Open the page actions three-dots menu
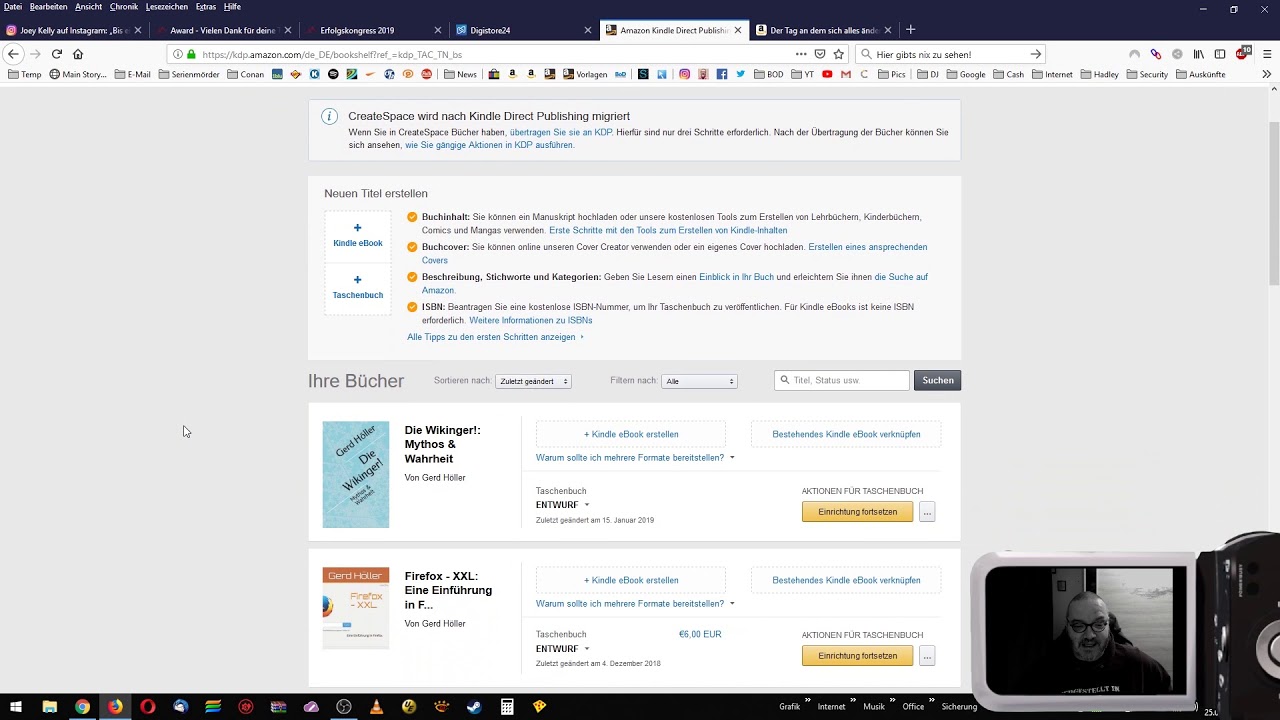 pos(801,54)
